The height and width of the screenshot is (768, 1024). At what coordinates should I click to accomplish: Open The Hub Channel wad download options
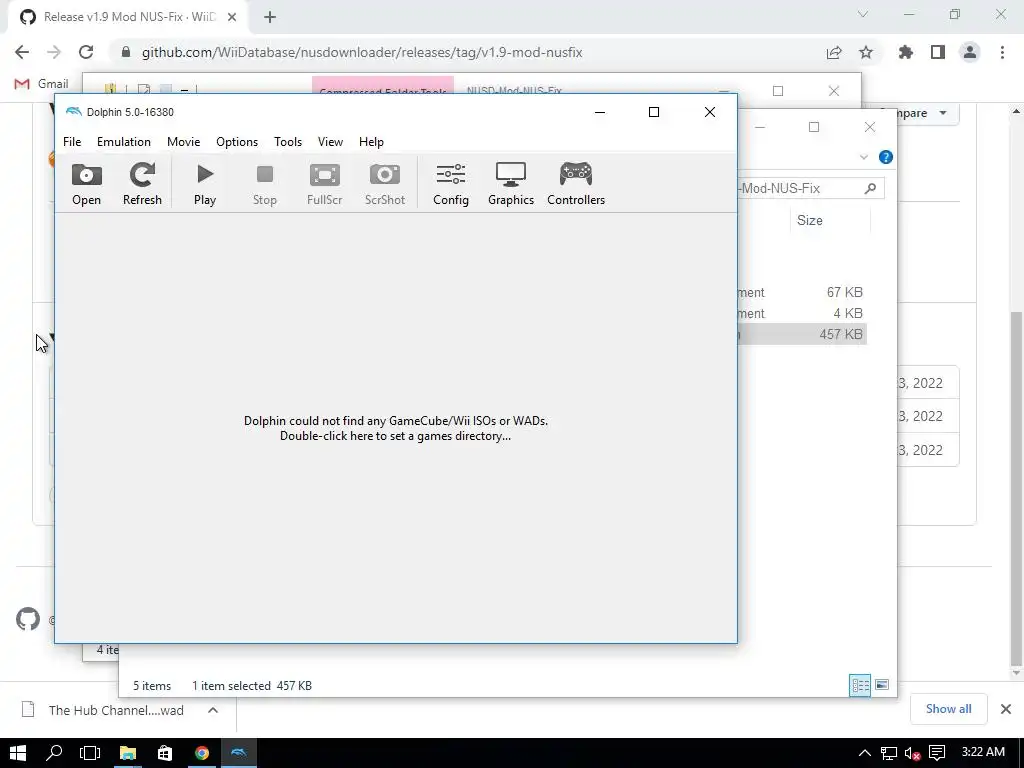click(213, 710)
